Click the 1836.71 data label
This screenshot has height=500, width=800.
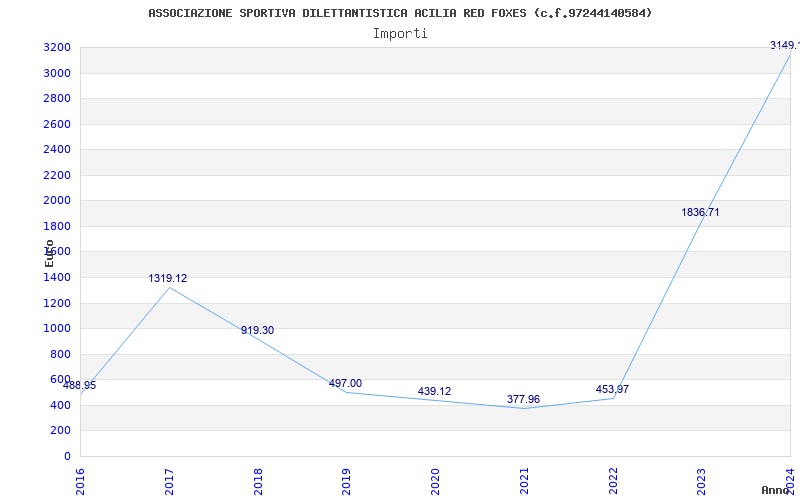point(700,212)
